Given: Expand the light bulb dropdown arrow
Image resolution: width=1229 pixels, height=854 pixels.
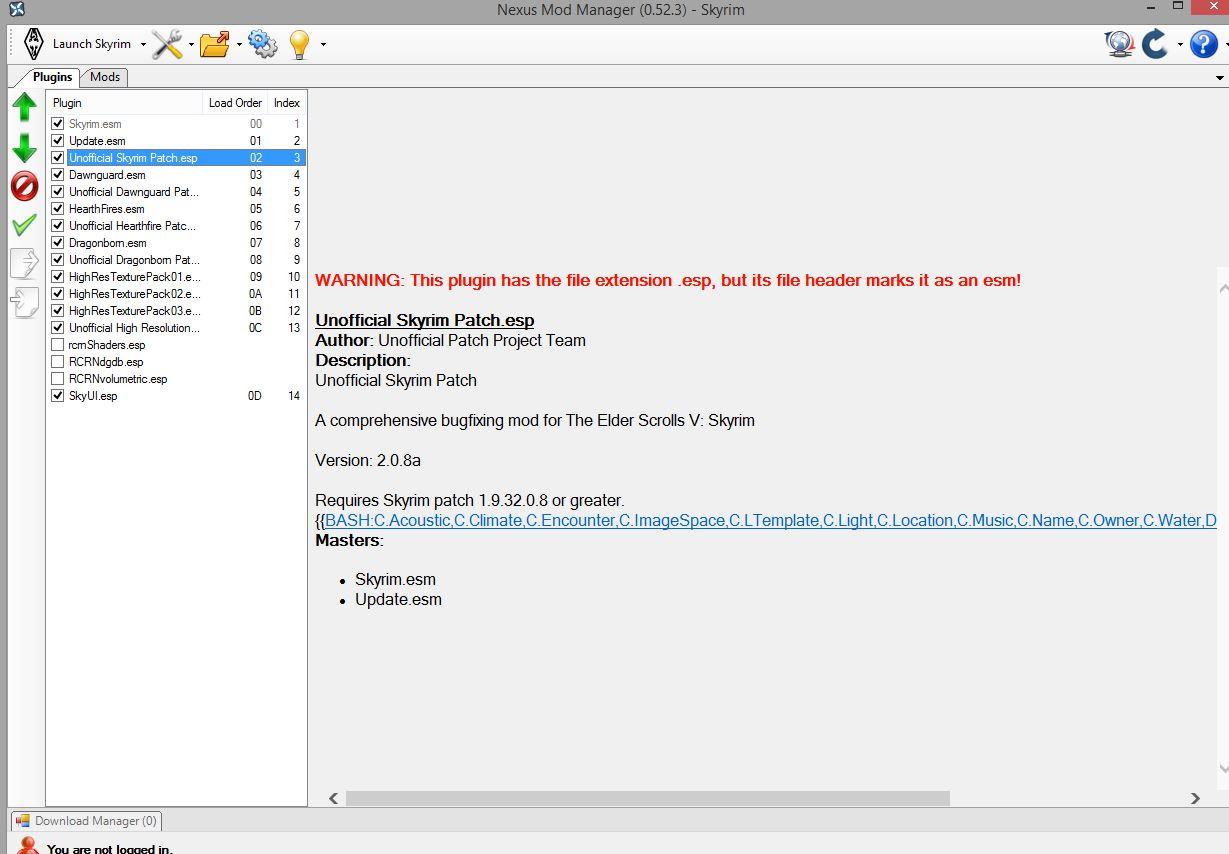Looking at the screenshot, I should point(323,44).
